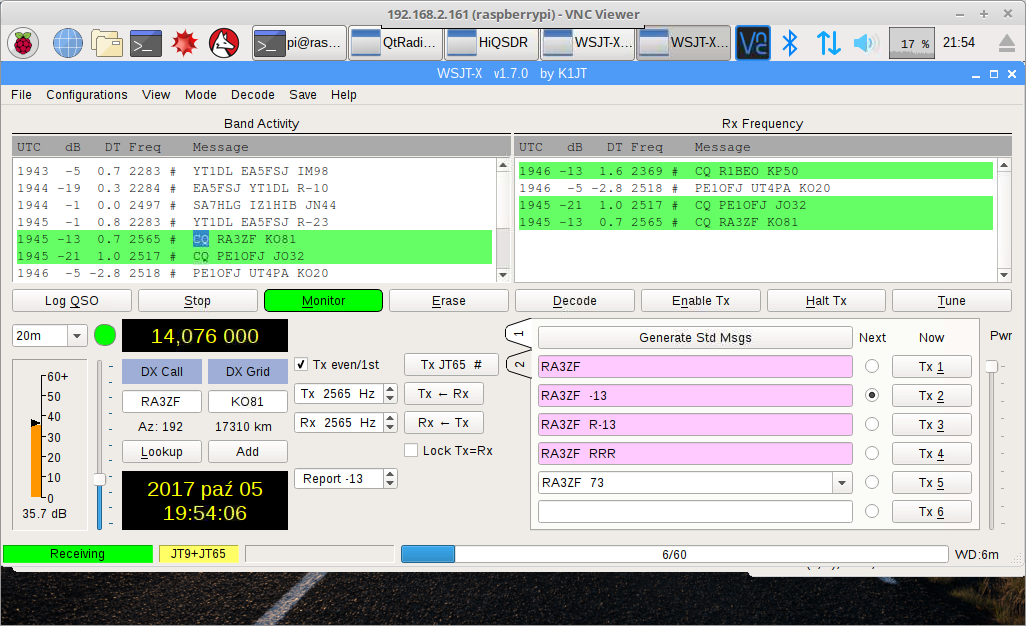This screenshot has width=1026, height=626.
Task: Click the DX Call input field
Action: tap(160, 402)
